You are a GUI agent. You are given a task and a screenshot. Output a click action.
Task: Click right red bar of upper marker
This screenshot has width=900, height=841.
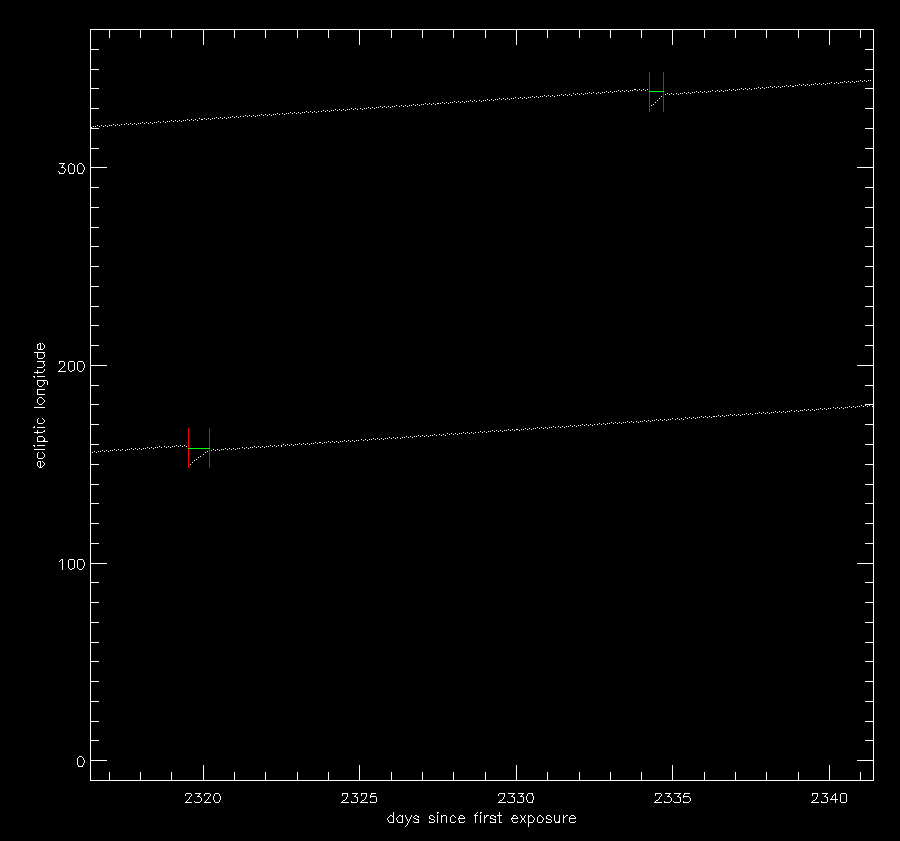(x=664, y=92)
